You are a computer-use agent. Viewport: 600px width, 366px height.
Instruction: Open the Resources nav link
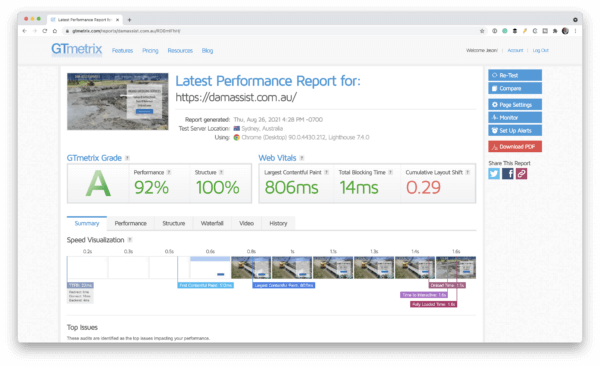pos(180,51)
